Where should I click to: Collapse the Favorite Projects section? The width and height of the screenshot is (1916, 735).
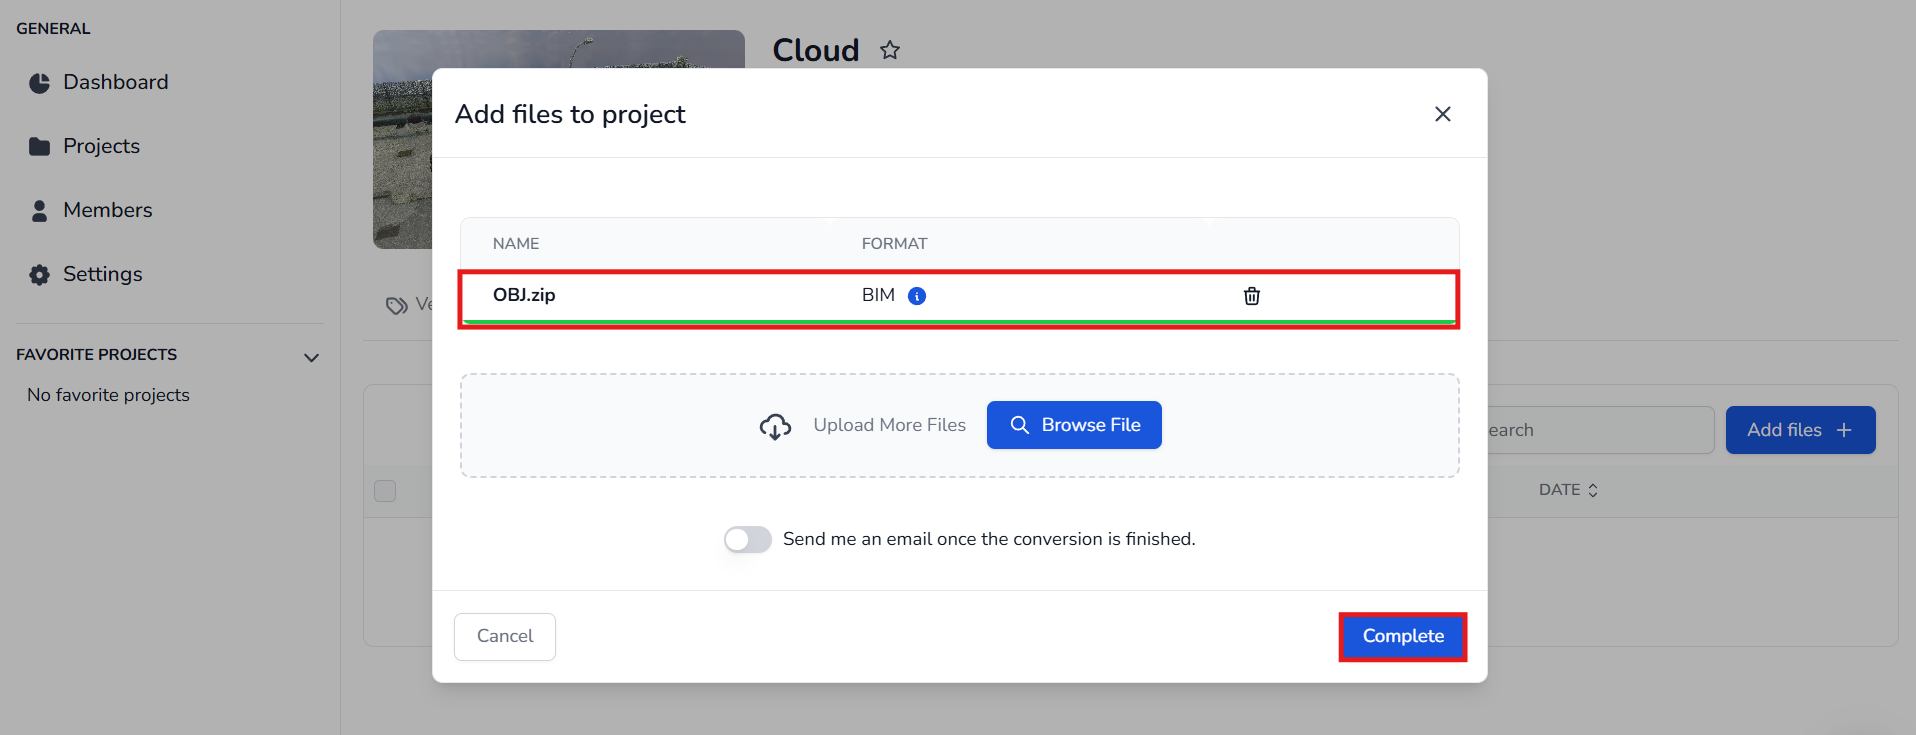click(311, 357)
